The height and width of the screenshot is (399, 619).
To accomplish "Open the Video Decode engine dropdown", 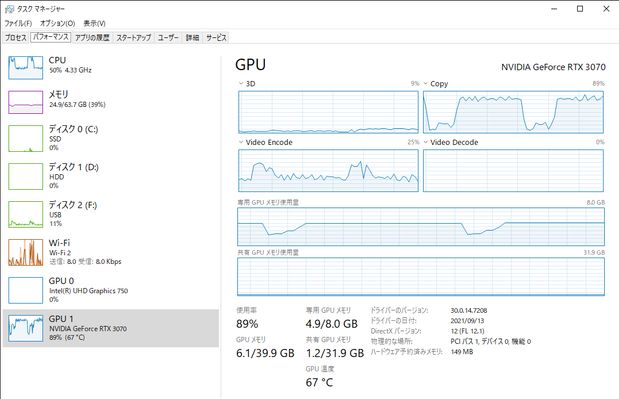I will [x=426, y=142].
